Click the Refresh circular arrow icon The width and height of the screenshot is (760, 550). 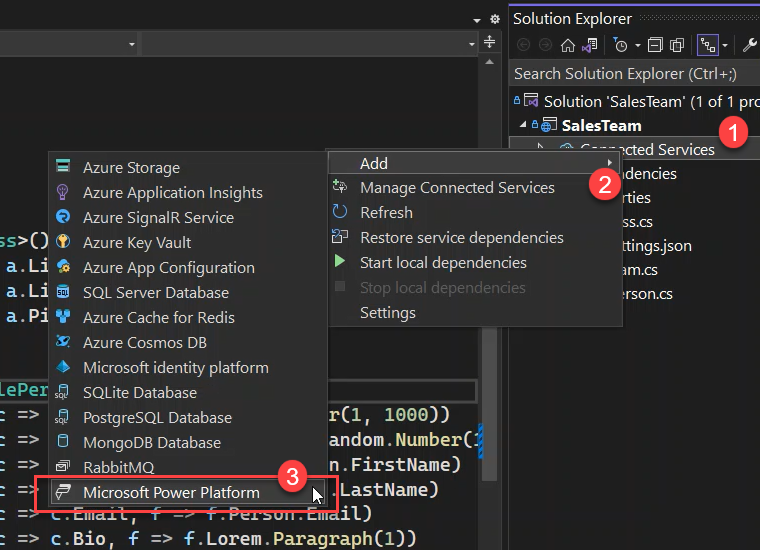340,211
